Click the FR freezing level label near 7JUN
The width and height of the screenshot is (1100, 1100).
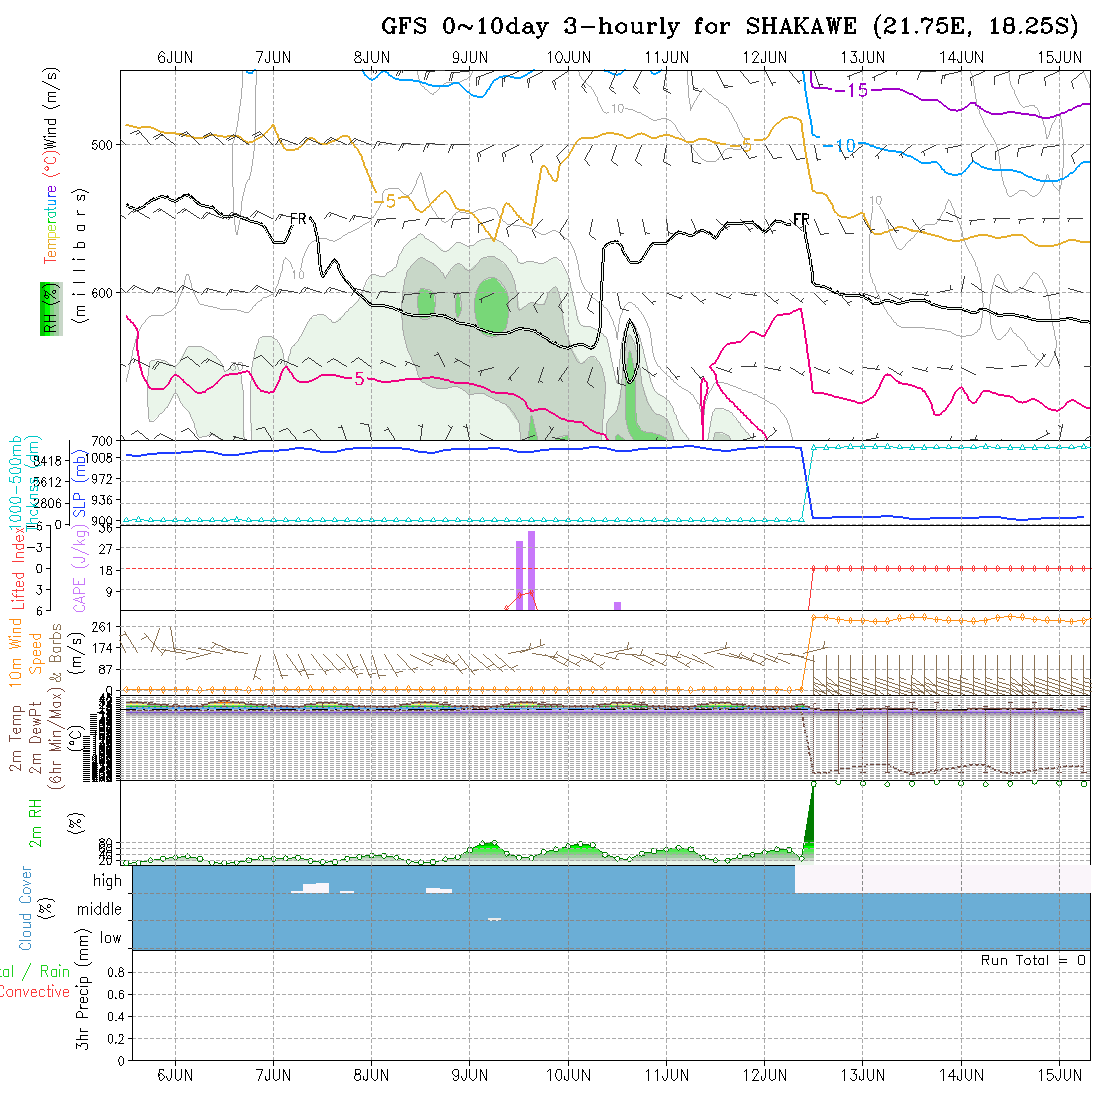(x=298, y=218)
